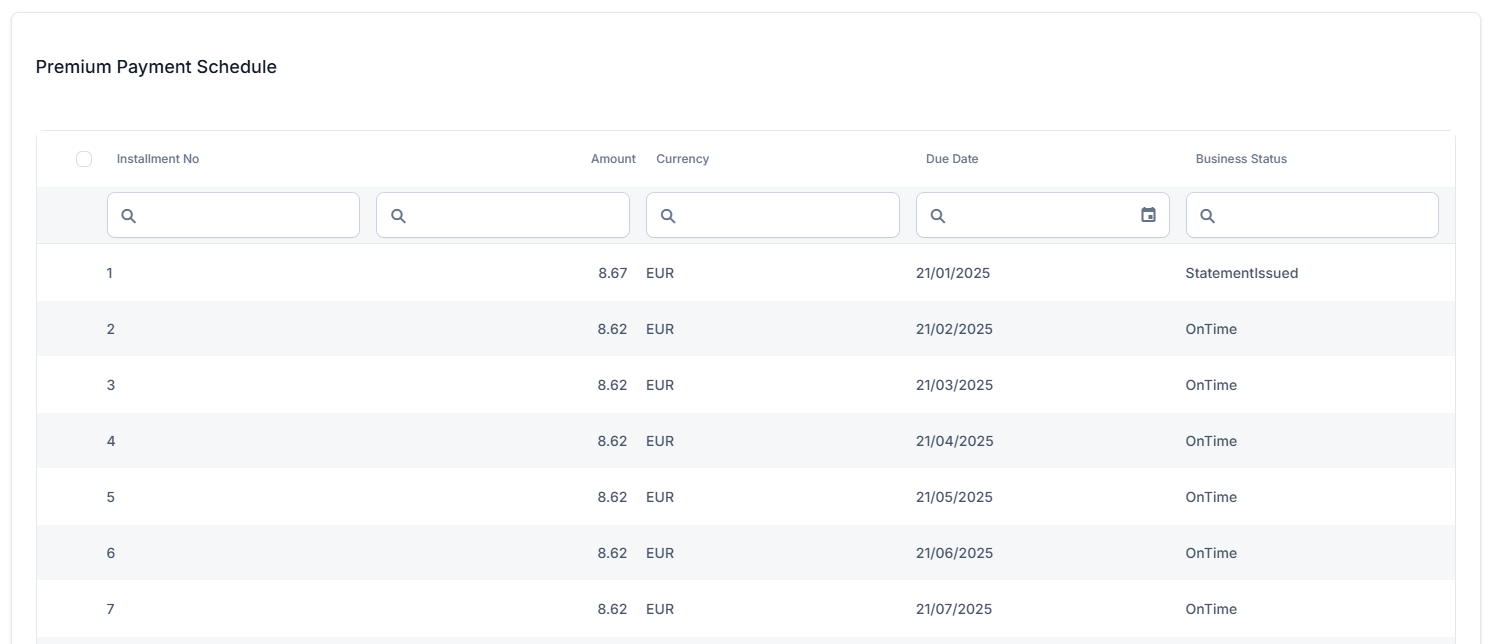Select installment row due 21/07/2025
This screenshot has width=1503, height=644.
954,609
